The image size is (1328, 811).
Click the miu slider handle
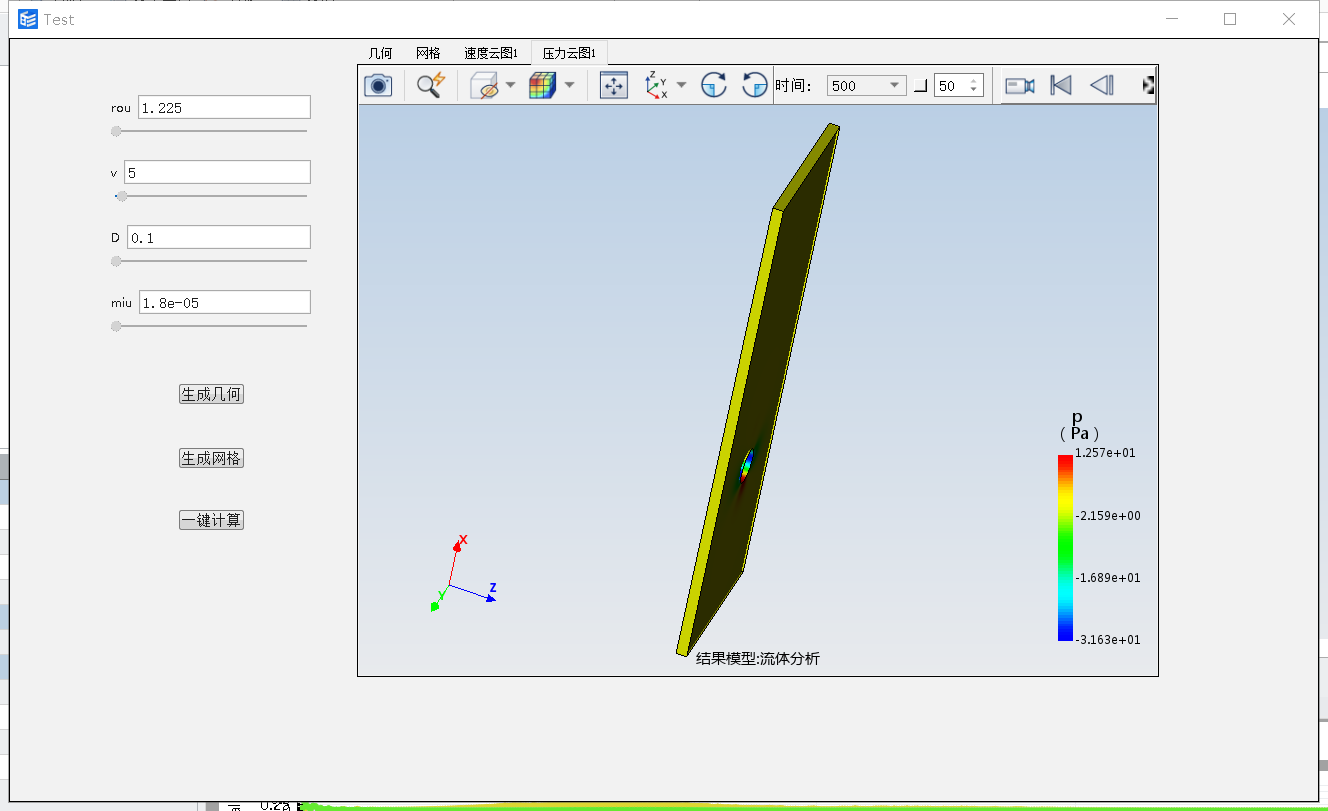coord(116,326)
